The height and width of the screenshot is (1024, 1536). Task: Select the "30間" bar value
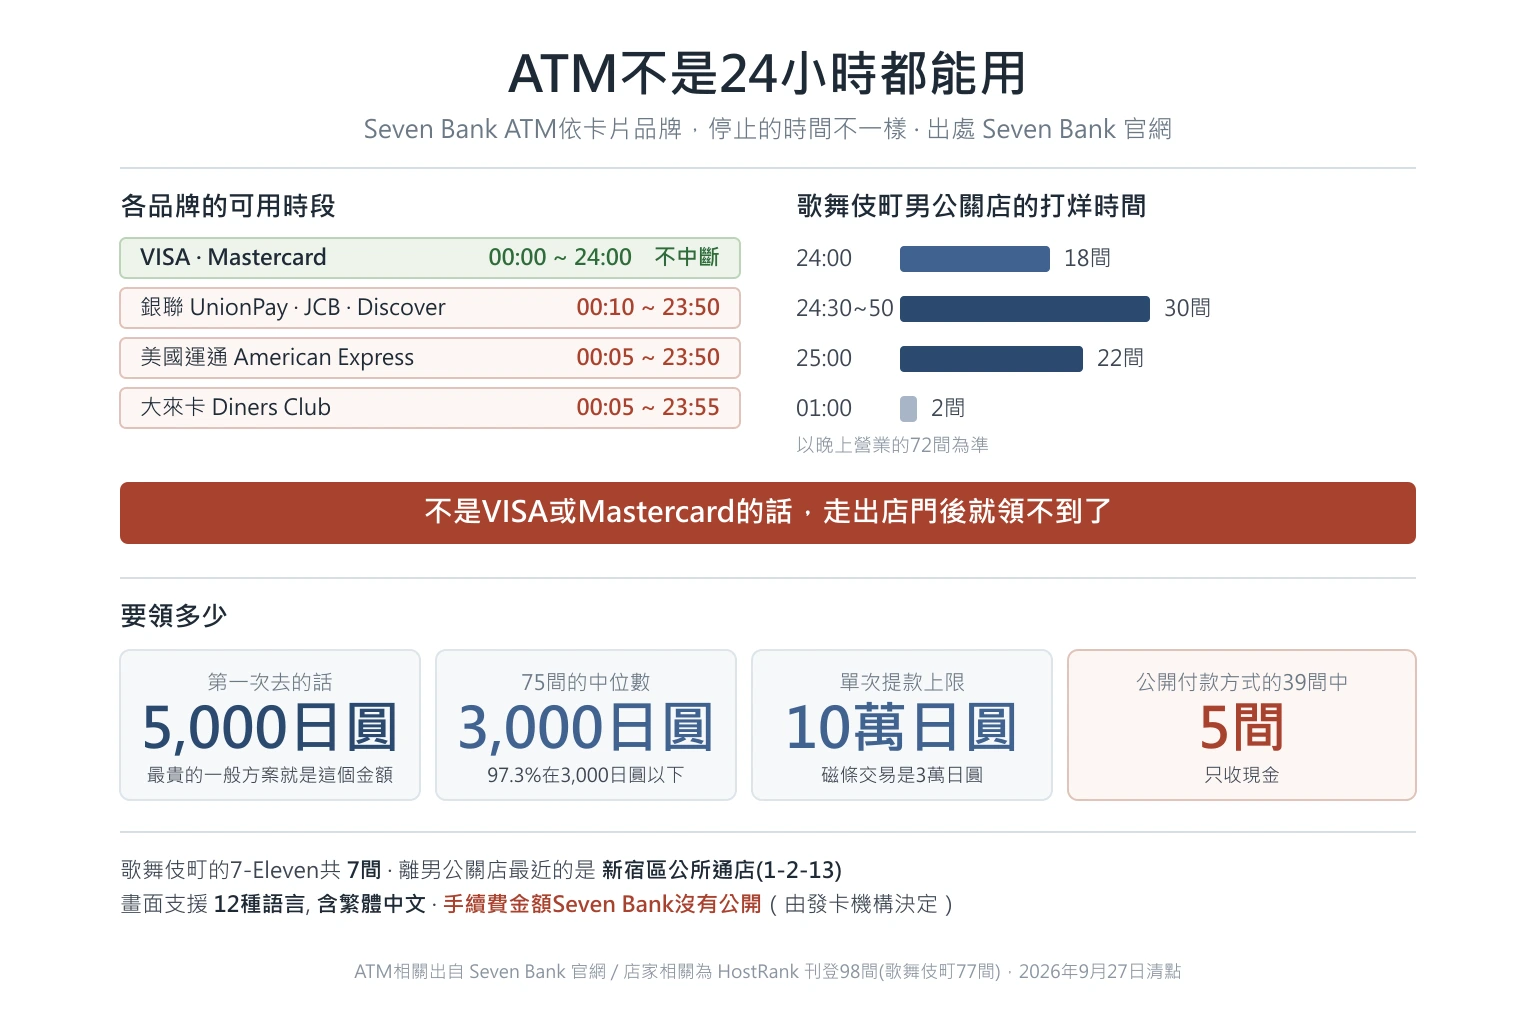[1187, 308]
